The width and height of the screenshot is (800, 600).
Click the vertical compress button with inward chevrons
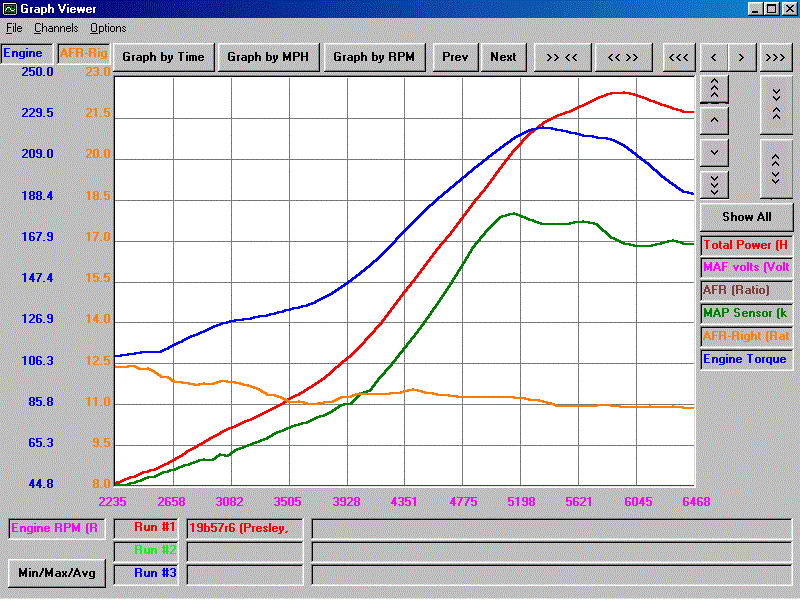click(776, 105)
